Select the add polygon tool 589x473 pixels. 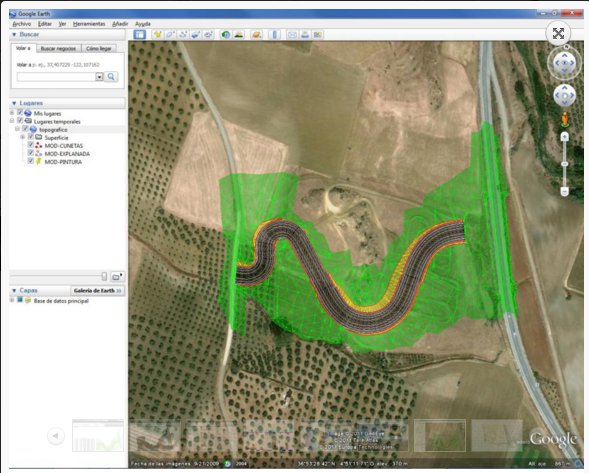point(170,35)
